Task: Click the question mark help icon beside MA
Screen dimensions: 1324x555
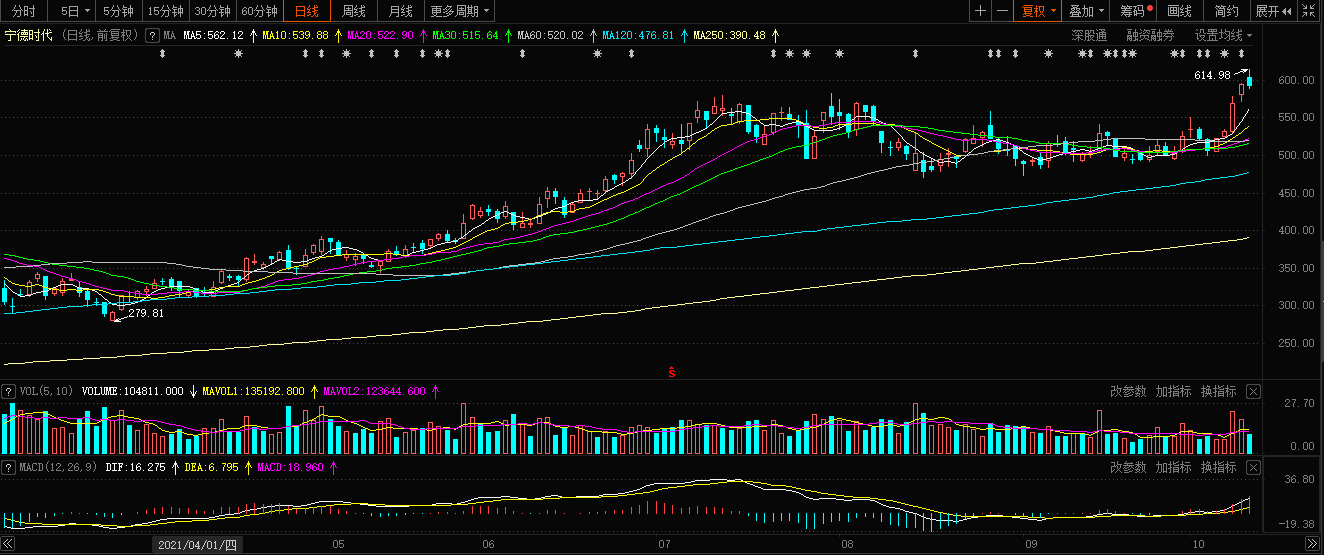Action: click(x=152, y=35)
